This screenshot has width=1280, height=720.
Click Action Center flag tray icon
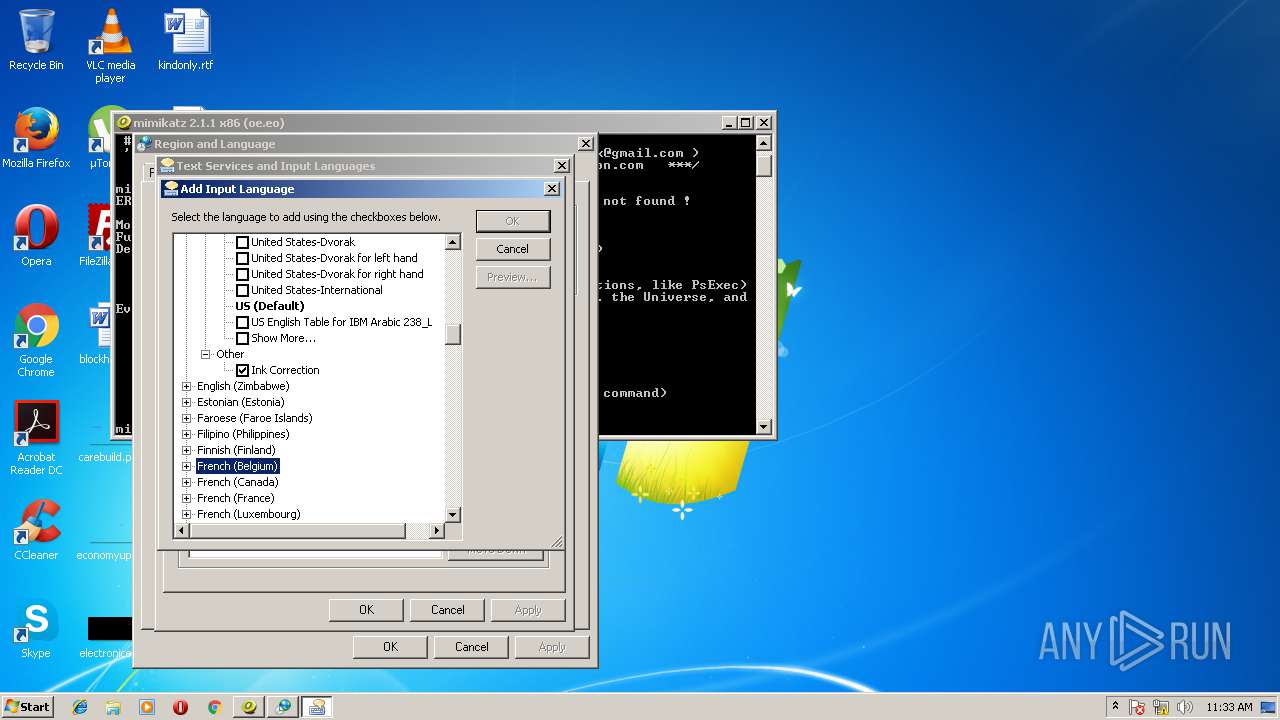[1137, 707]
